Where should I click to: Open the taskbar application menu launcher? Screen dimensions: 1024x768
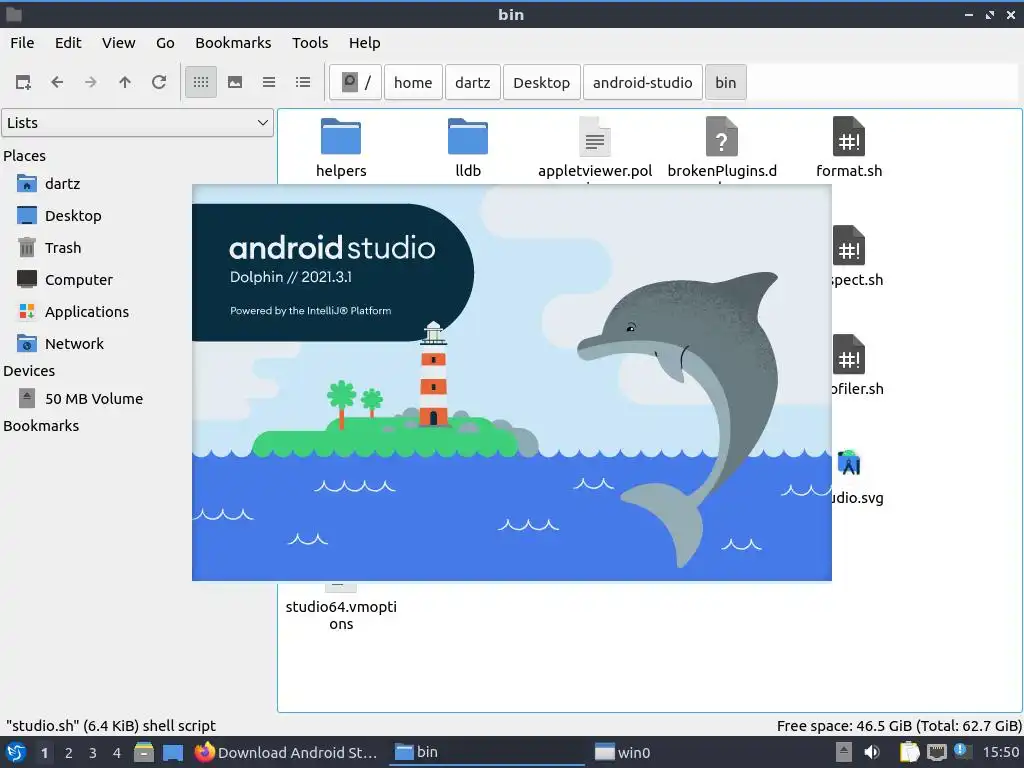16,753
